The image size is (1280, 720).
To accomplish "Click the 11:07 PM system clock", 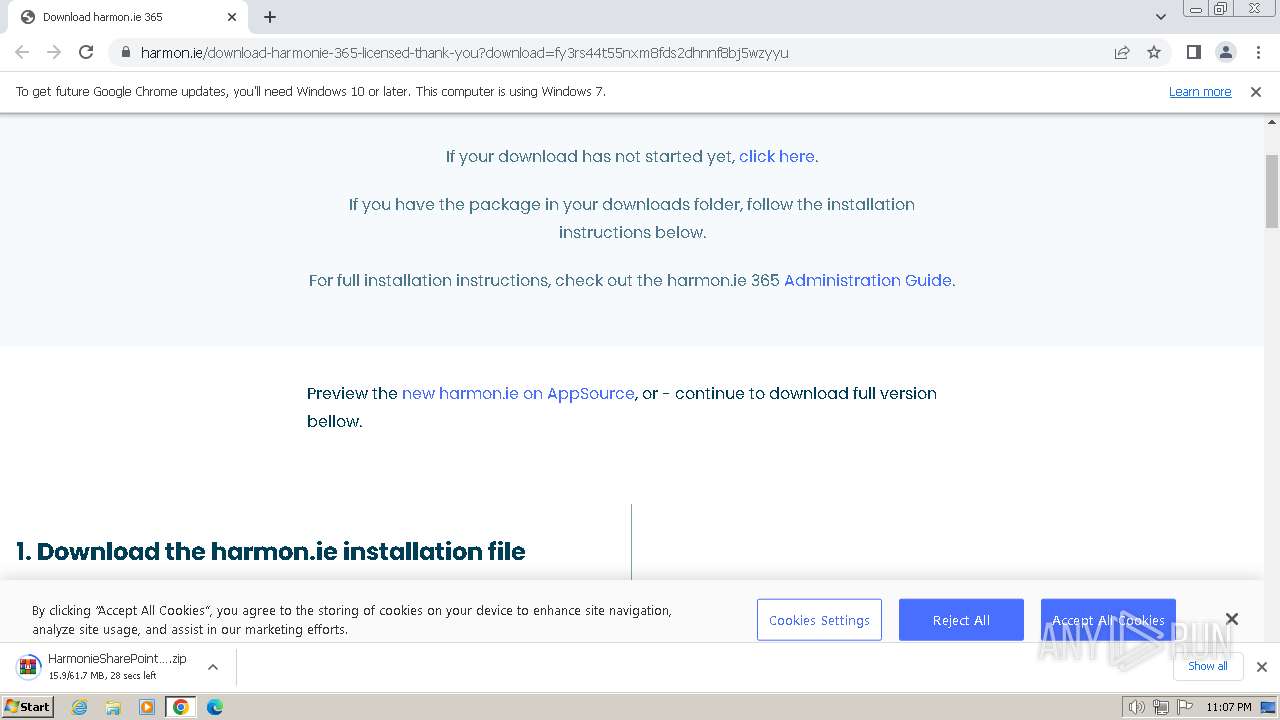I will coord(1228,707).
